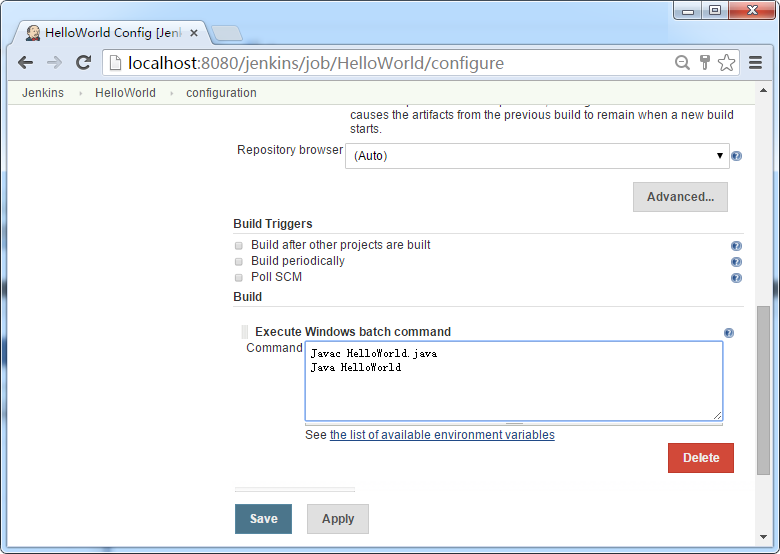Go to HelloWorld job in breadcrumb
The width and height of the screenshot is (780, 554).
coord(125,93)
